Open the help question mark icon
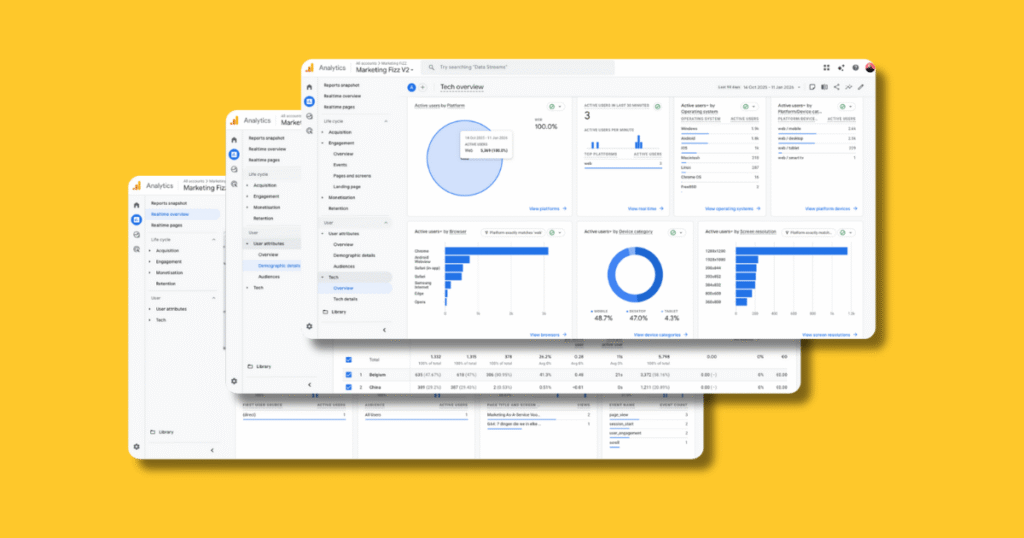 (855, 67)
